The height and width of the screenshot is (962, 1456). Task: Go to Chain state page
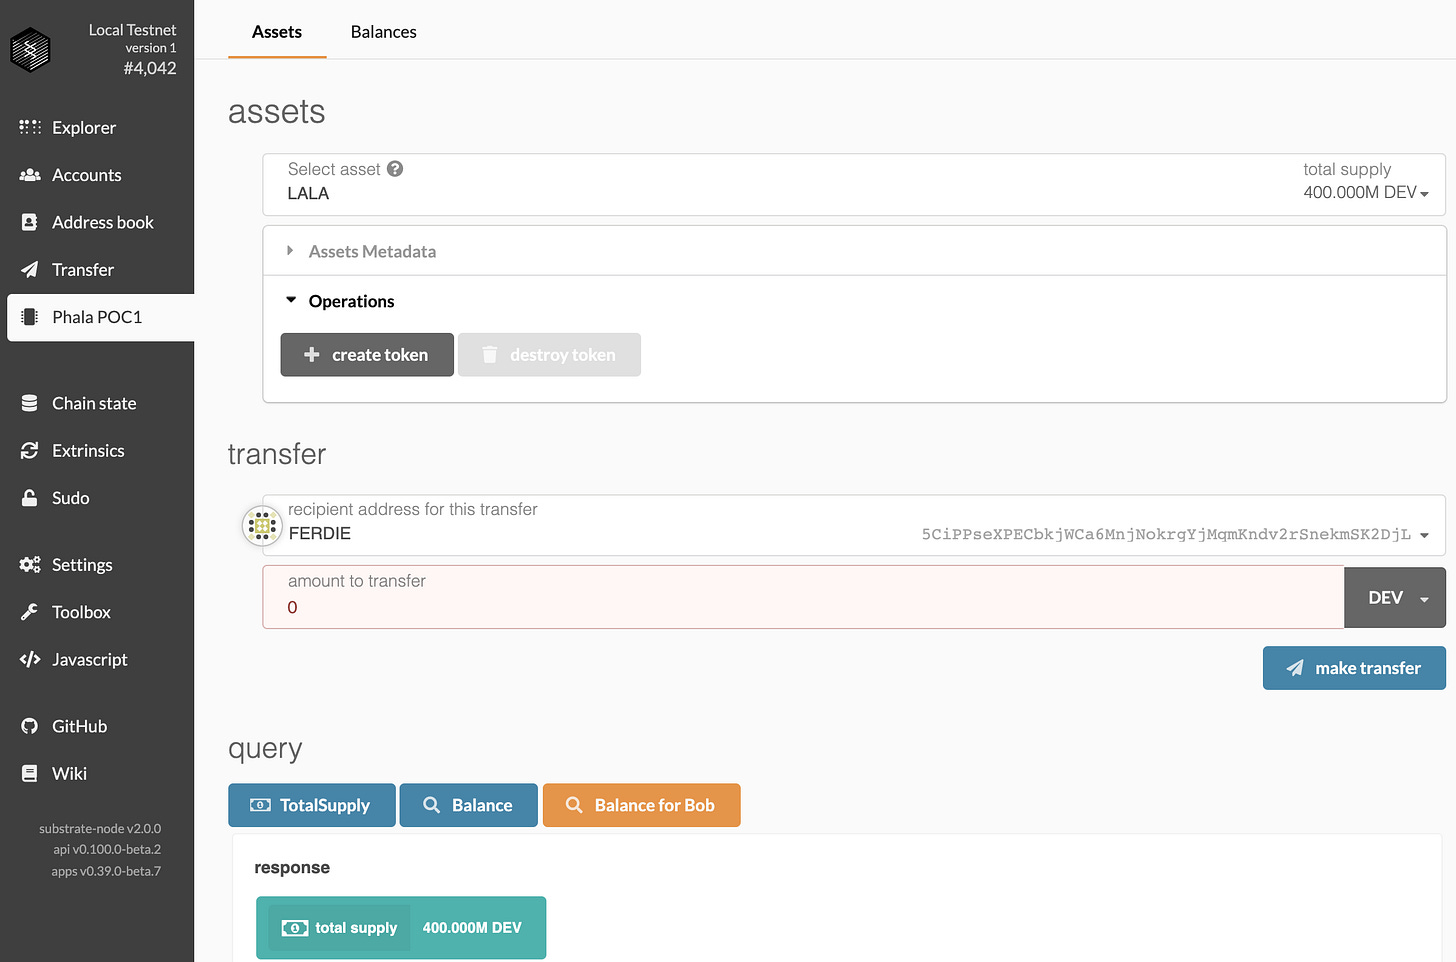(x=97, y=403)
